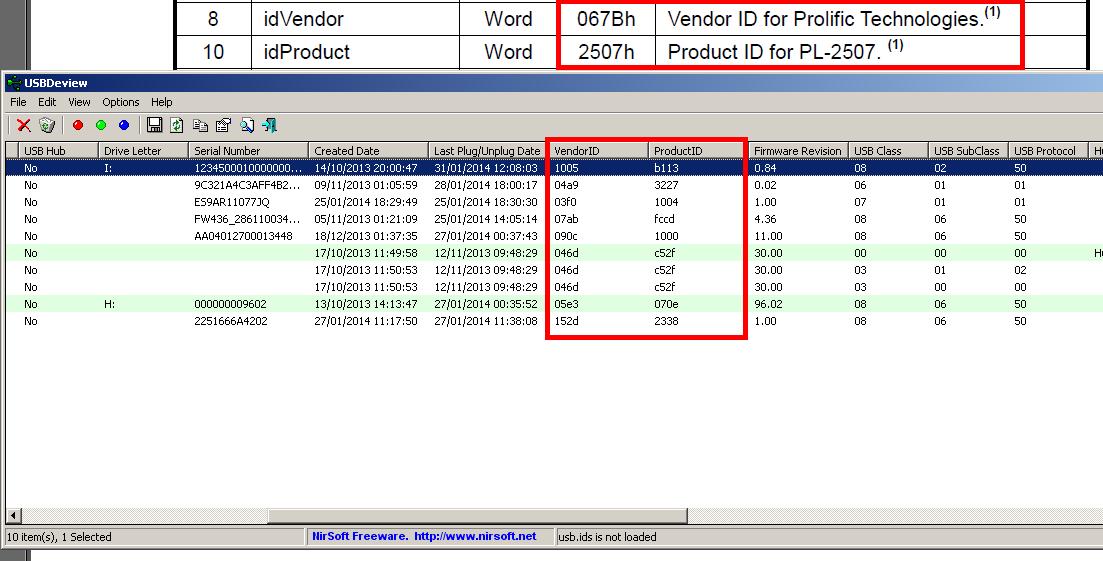Click vendor ID 03f0 cell
1103x561 pixels.
click(x=566, y=202)
